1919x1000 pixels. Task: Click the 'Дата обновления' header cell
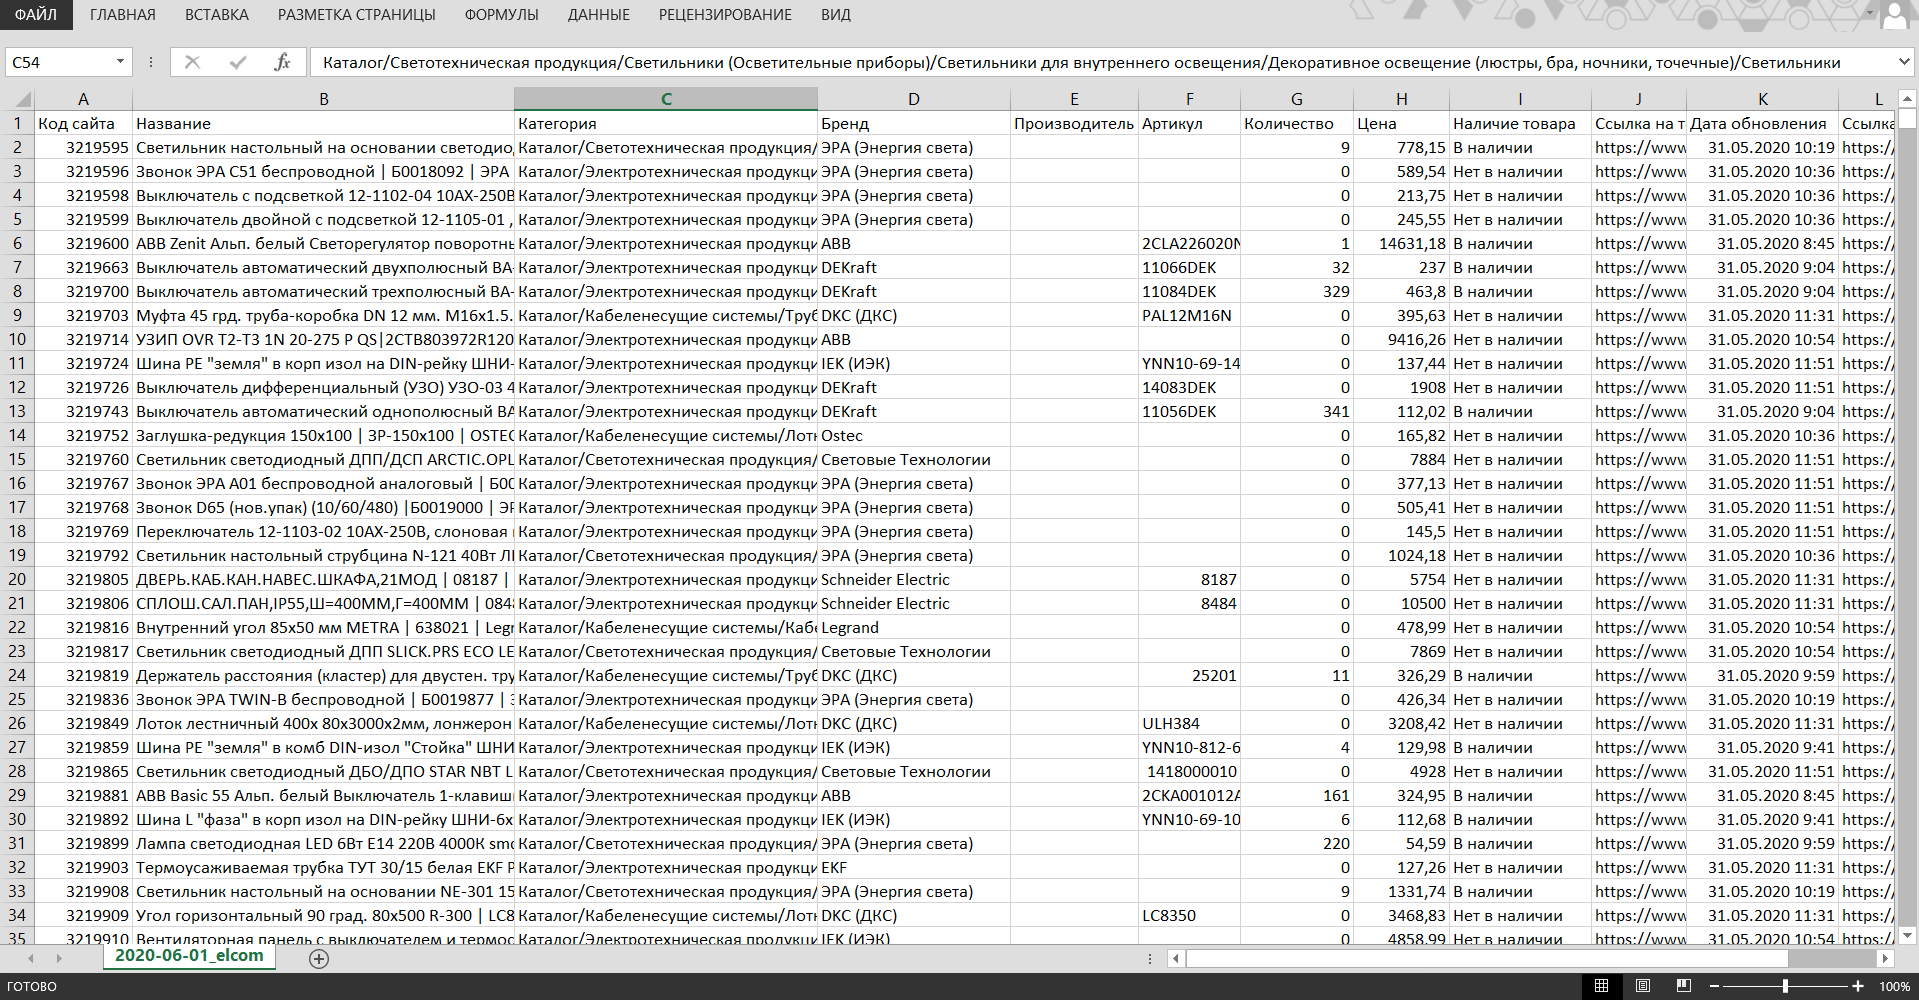coord(1762,124)
